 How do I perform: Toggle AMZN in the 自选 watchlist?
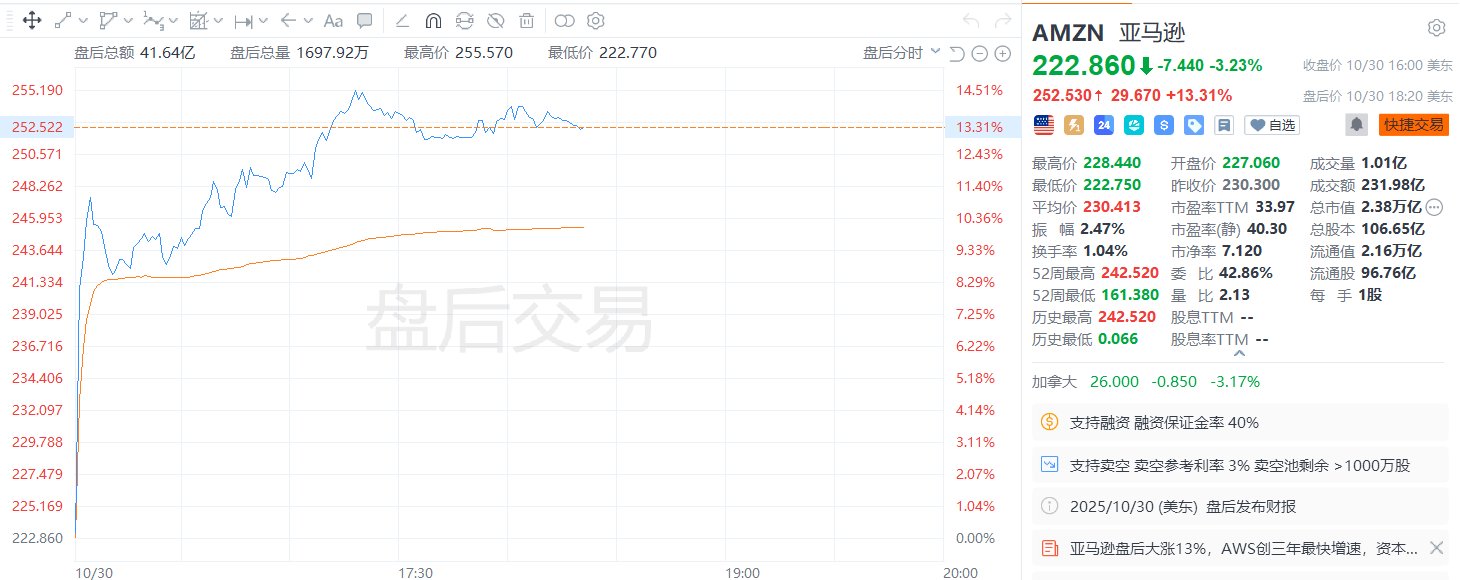1272,125
